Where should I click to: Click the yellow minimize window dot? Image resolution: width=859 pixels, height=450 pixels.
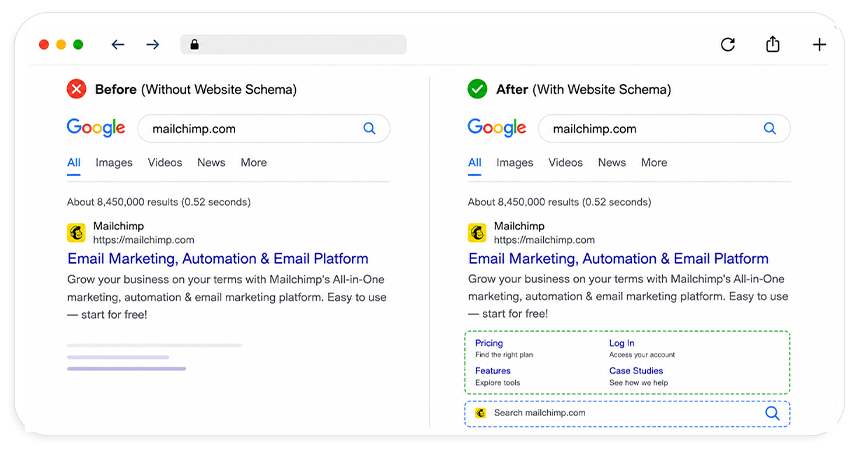[61, 44]
